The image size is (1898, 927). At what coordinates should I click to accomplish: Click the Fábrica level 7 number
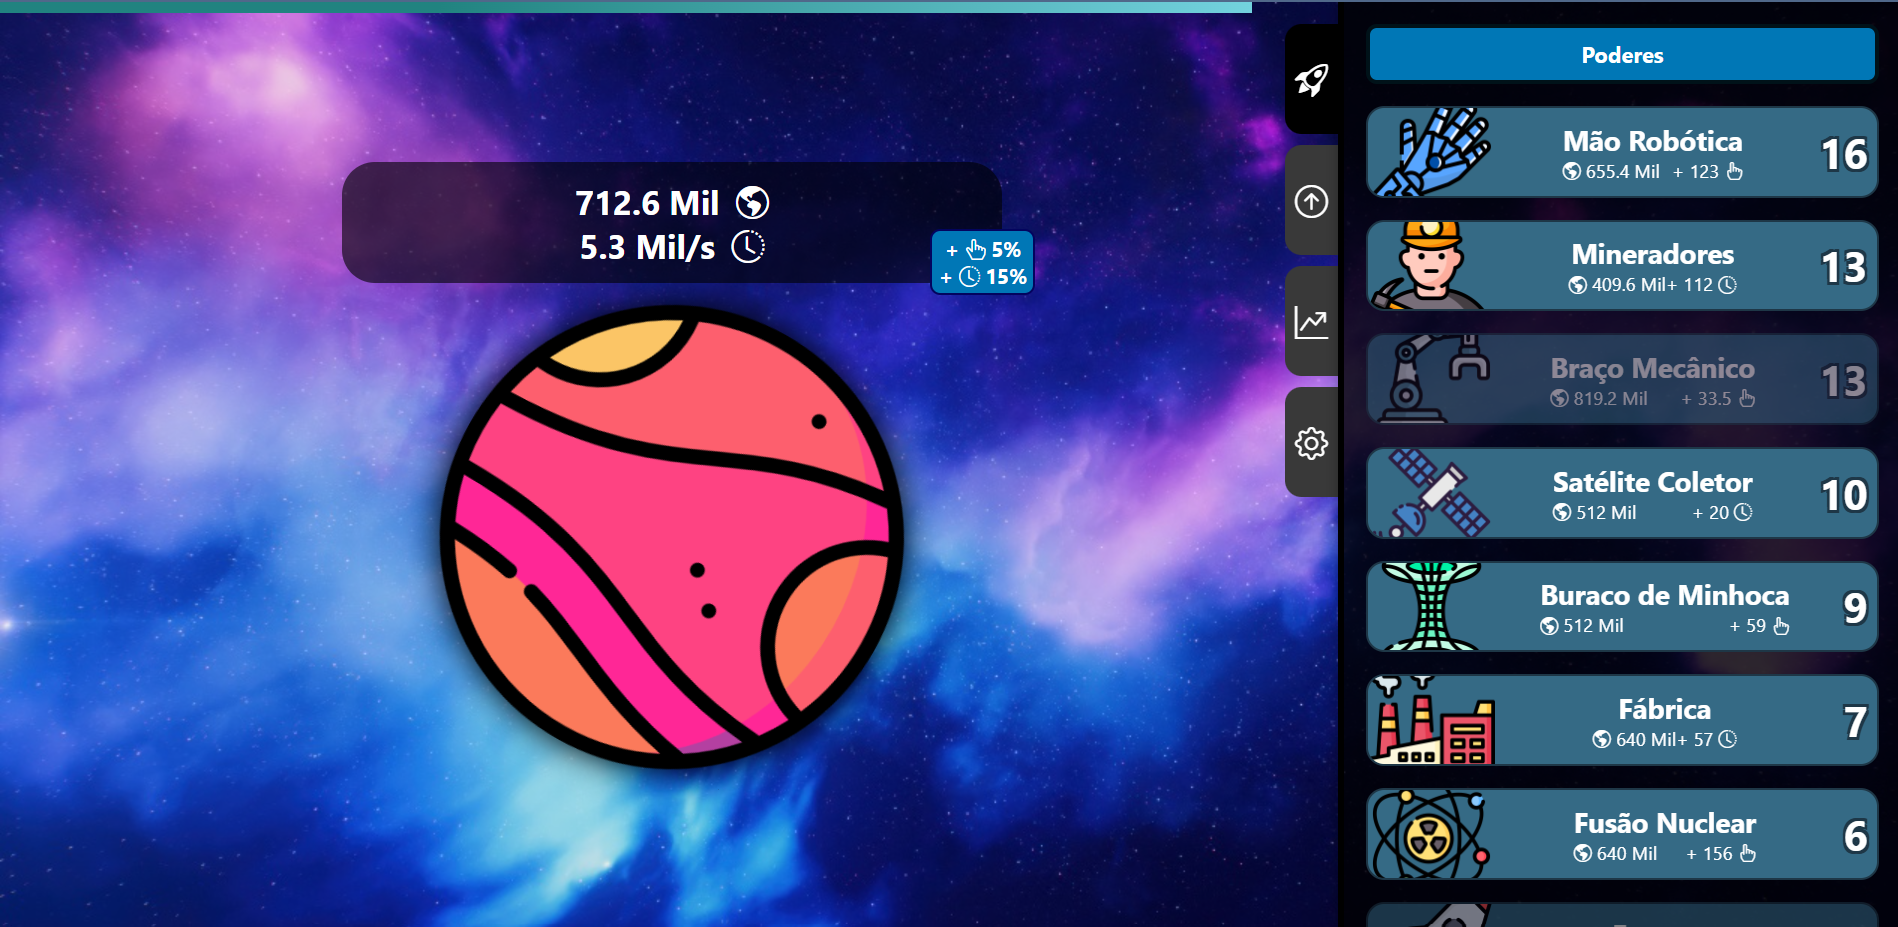coord(1855,723)
